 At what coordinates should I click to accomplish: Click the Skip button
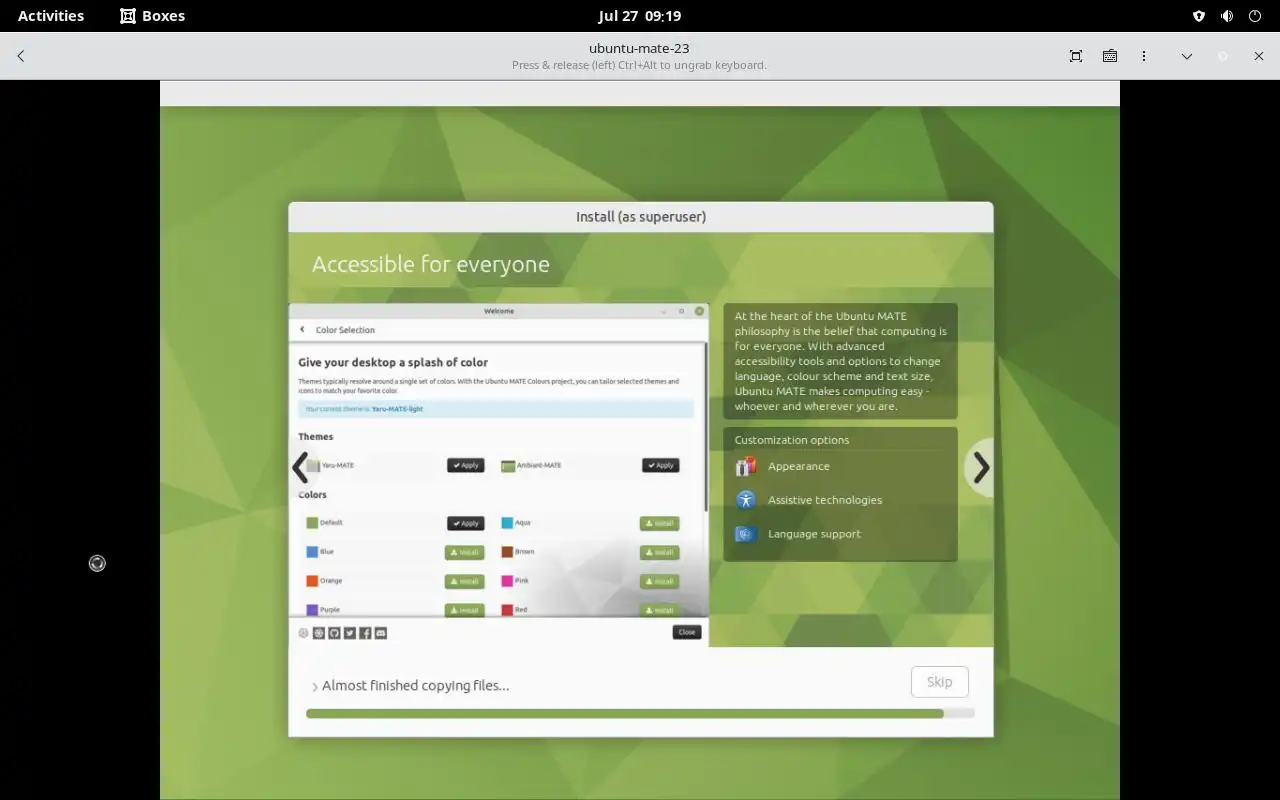pyautogui.click(x=939, y=682)
